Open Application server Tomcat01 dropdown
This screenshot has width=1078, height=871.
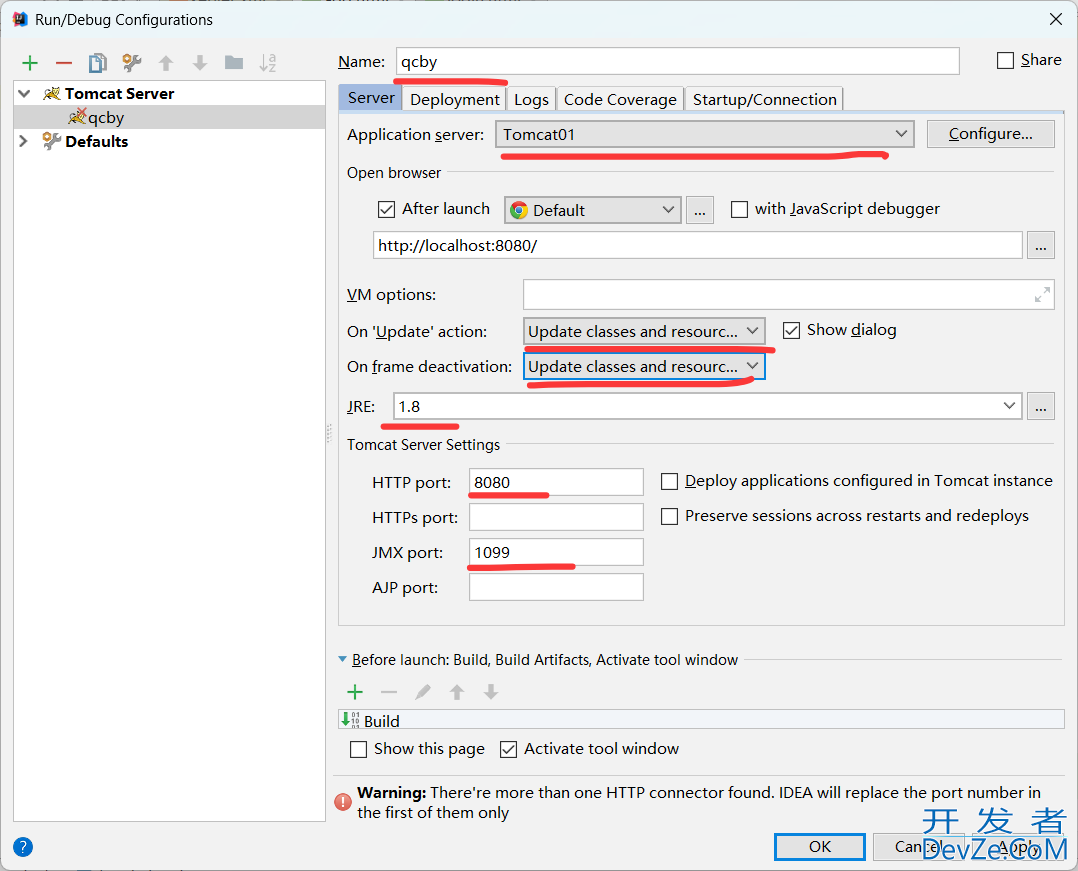[x=705, y=134]
